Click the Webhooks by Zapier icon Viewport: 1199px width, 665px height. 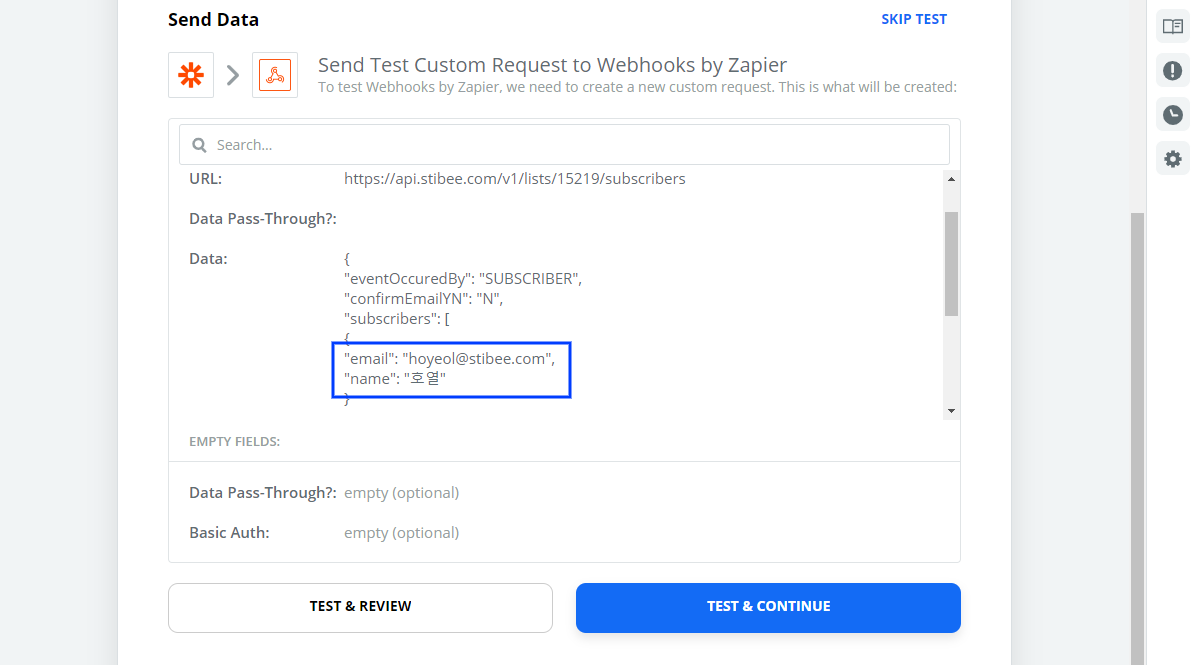275,75
